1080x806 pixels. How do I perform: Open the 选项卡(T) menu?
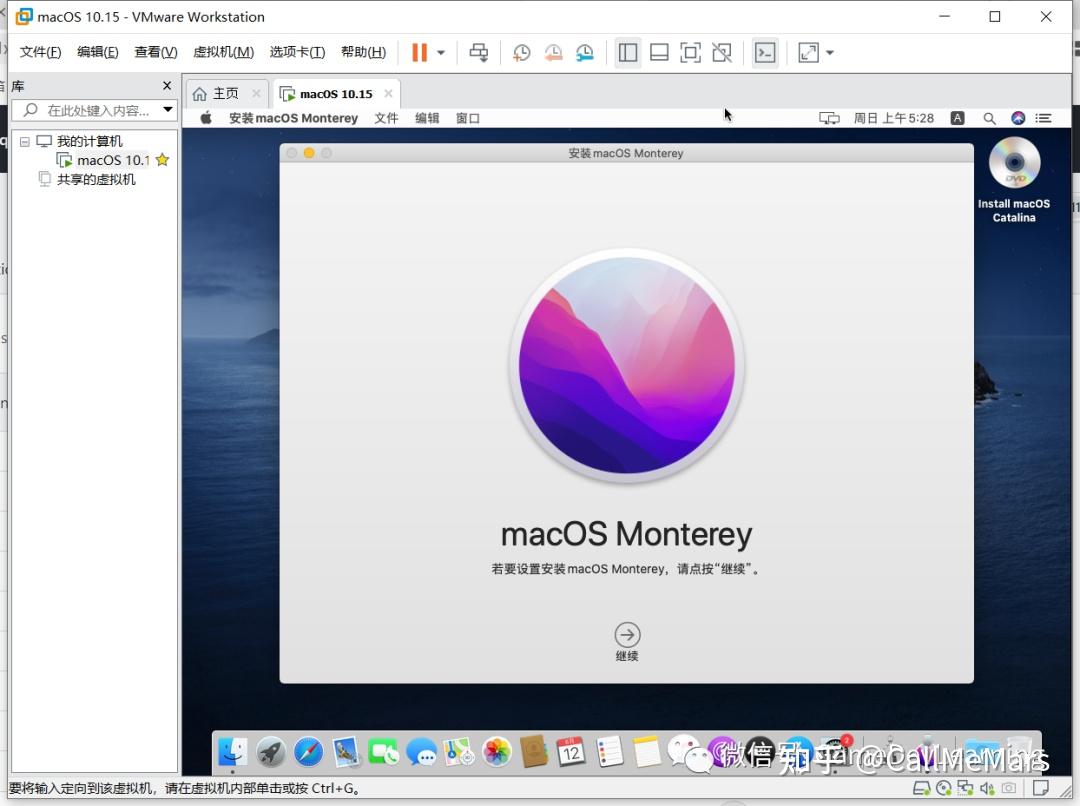(297, 52)
